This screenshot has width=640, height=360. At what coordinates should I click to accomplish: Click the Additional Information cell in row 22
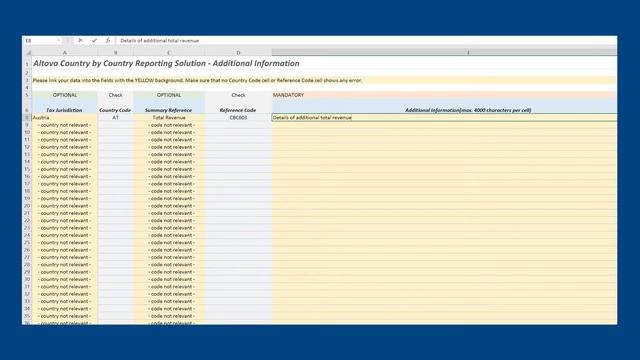click(x=444, y=220)
